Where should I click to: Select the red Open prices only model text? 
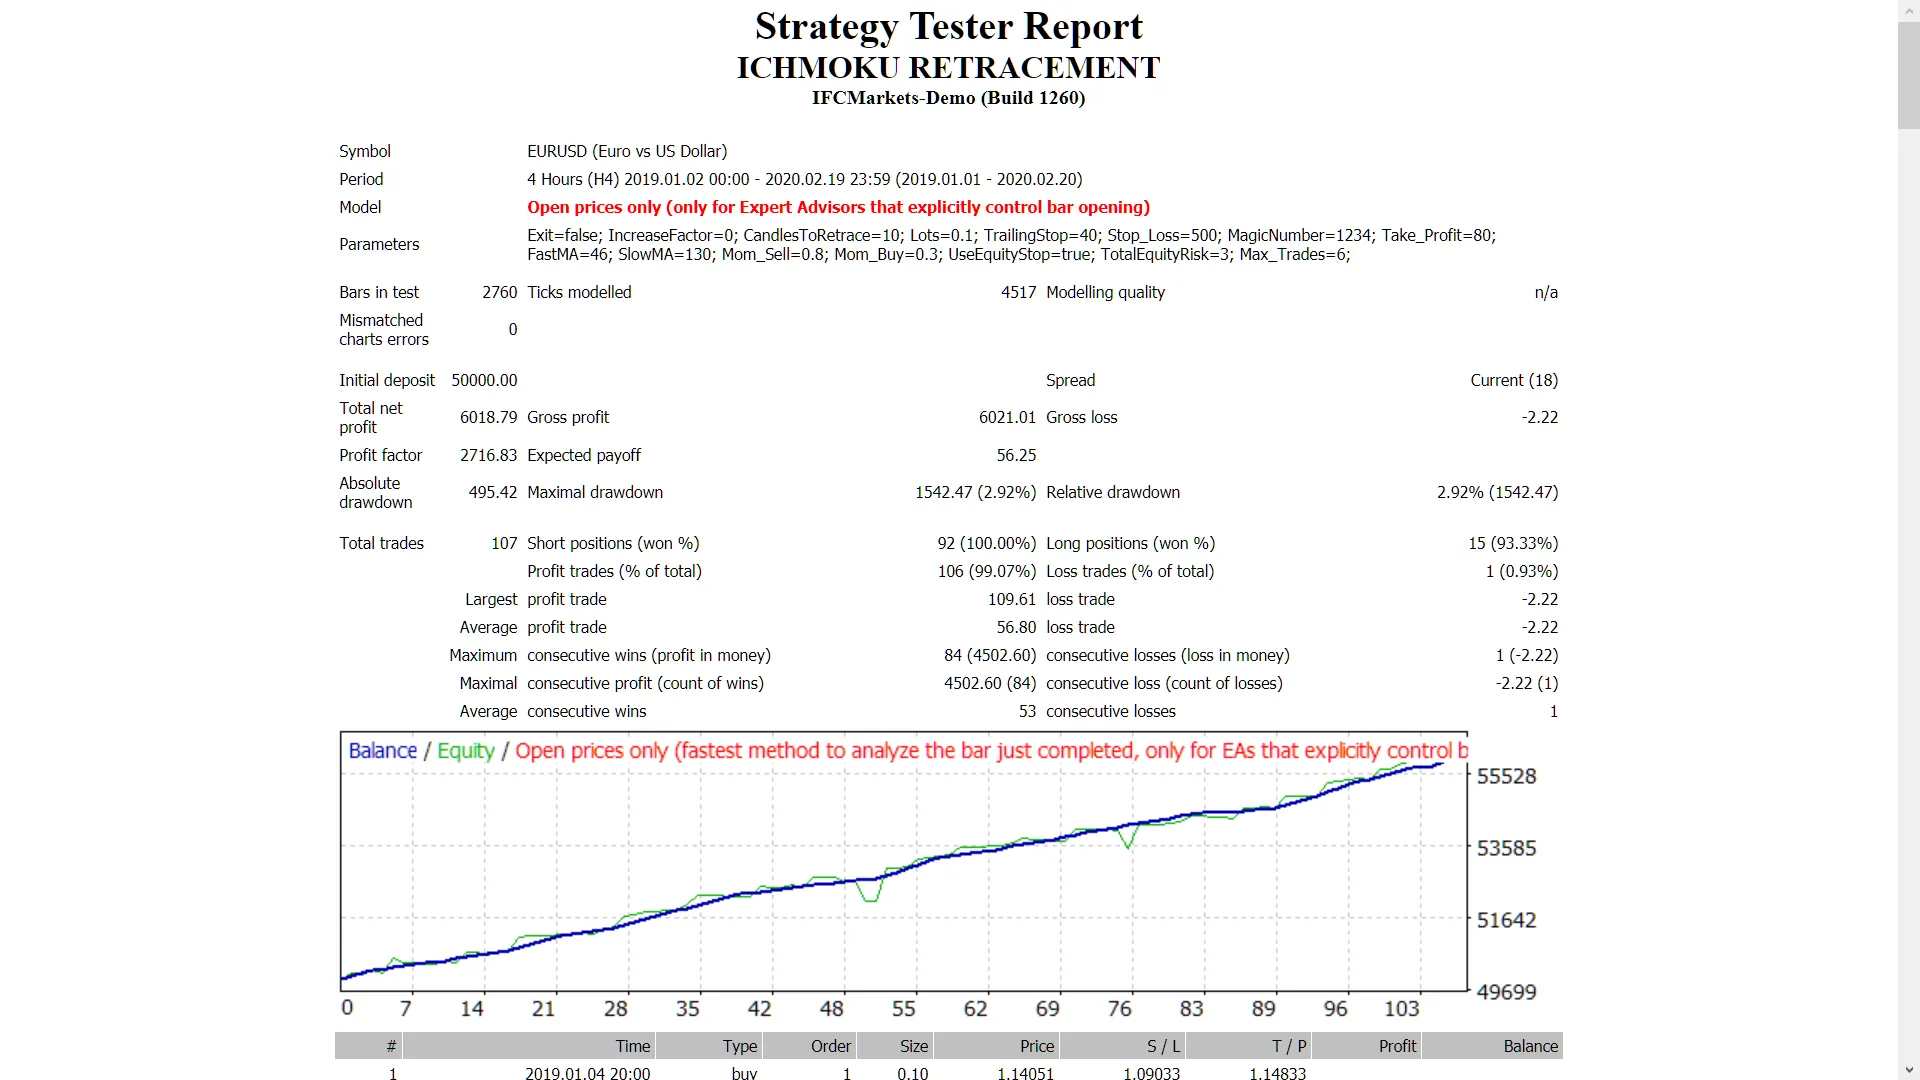tap(838, 208)
